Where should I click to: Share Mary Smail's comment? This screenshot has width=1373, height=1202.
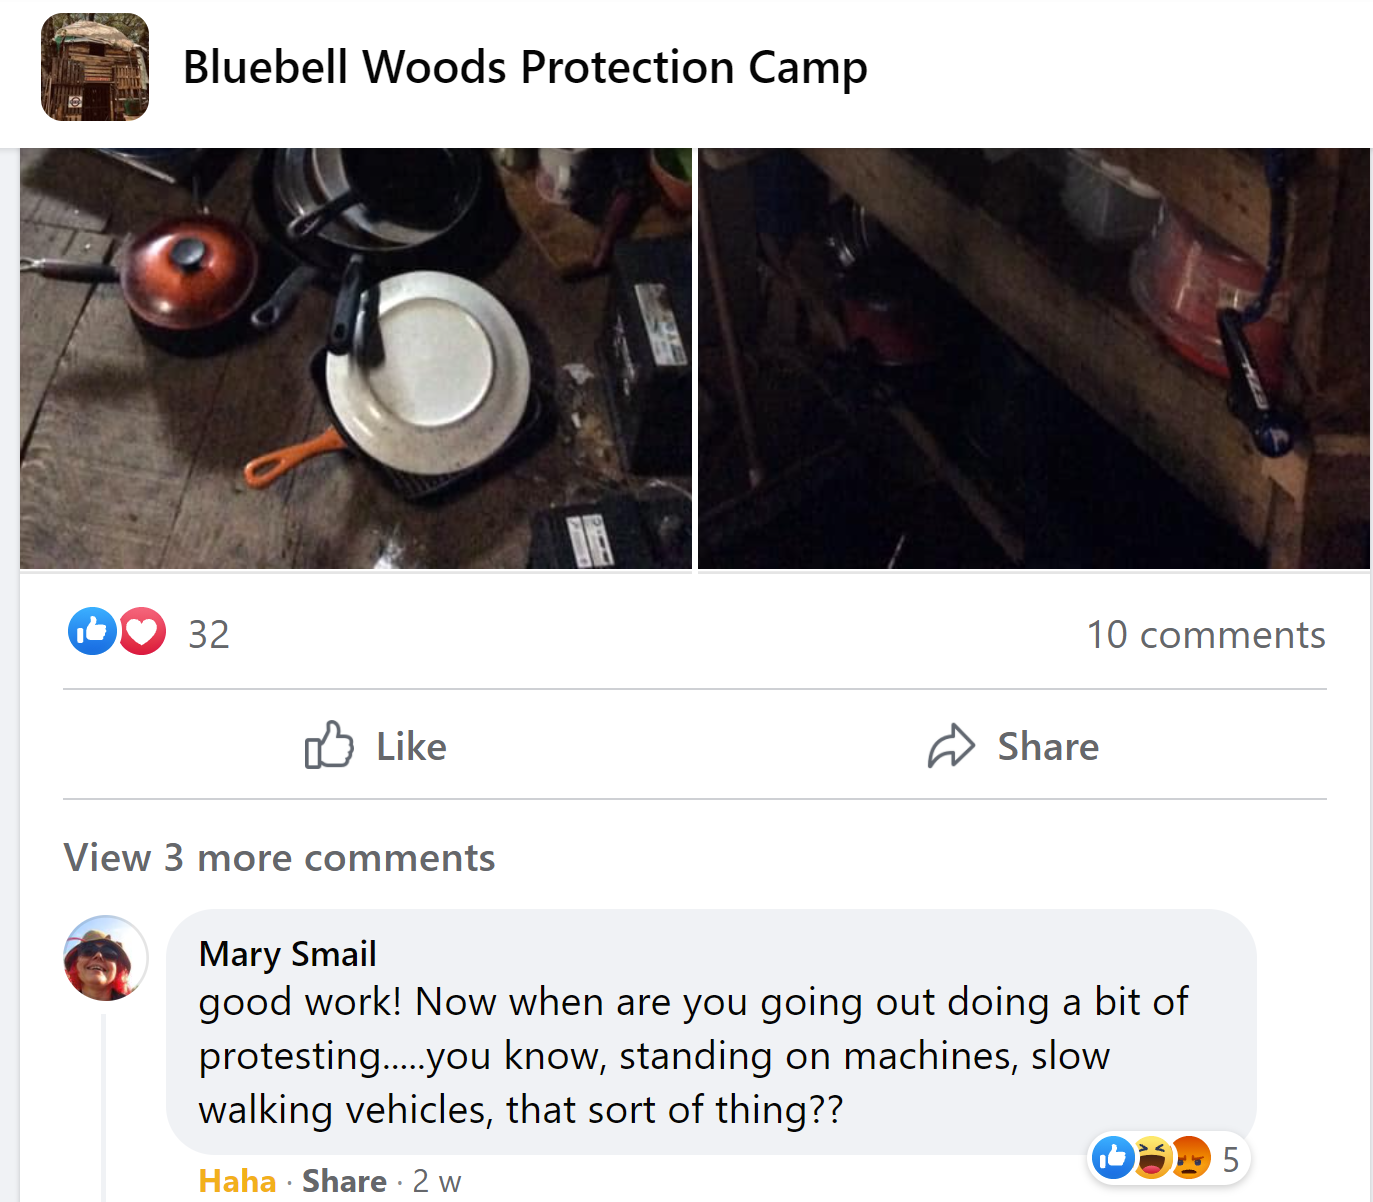click(x=344, y=1181)
